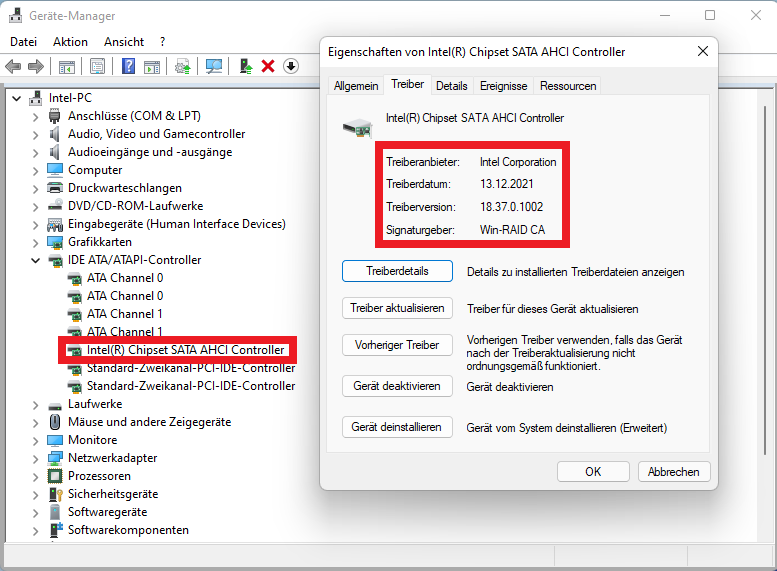The height and width of the screenshot is (571, 777).
Task: Expand the Netzwerkadapter category
Action: coord(36,459)
